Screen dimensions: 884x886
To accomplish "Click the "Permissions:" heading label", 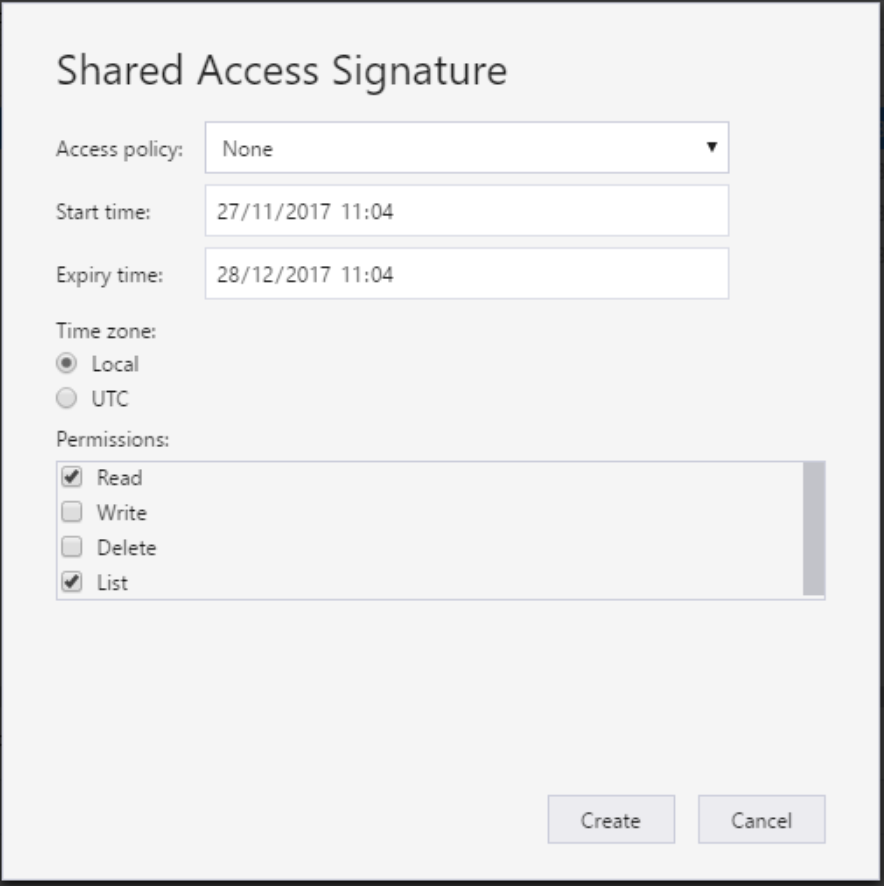I will pyautogui.click(x=112, y=440).
